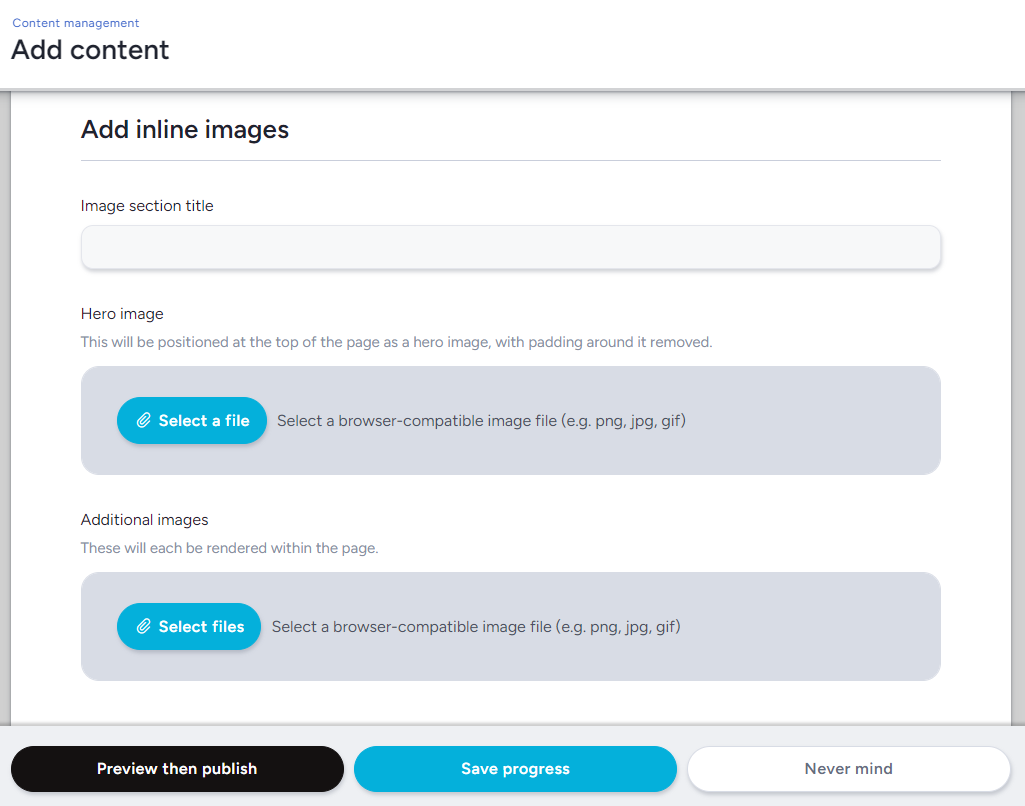Click Preview then publish
The width and height of the screenshot is (1025, 806).
tap(177, 769)
